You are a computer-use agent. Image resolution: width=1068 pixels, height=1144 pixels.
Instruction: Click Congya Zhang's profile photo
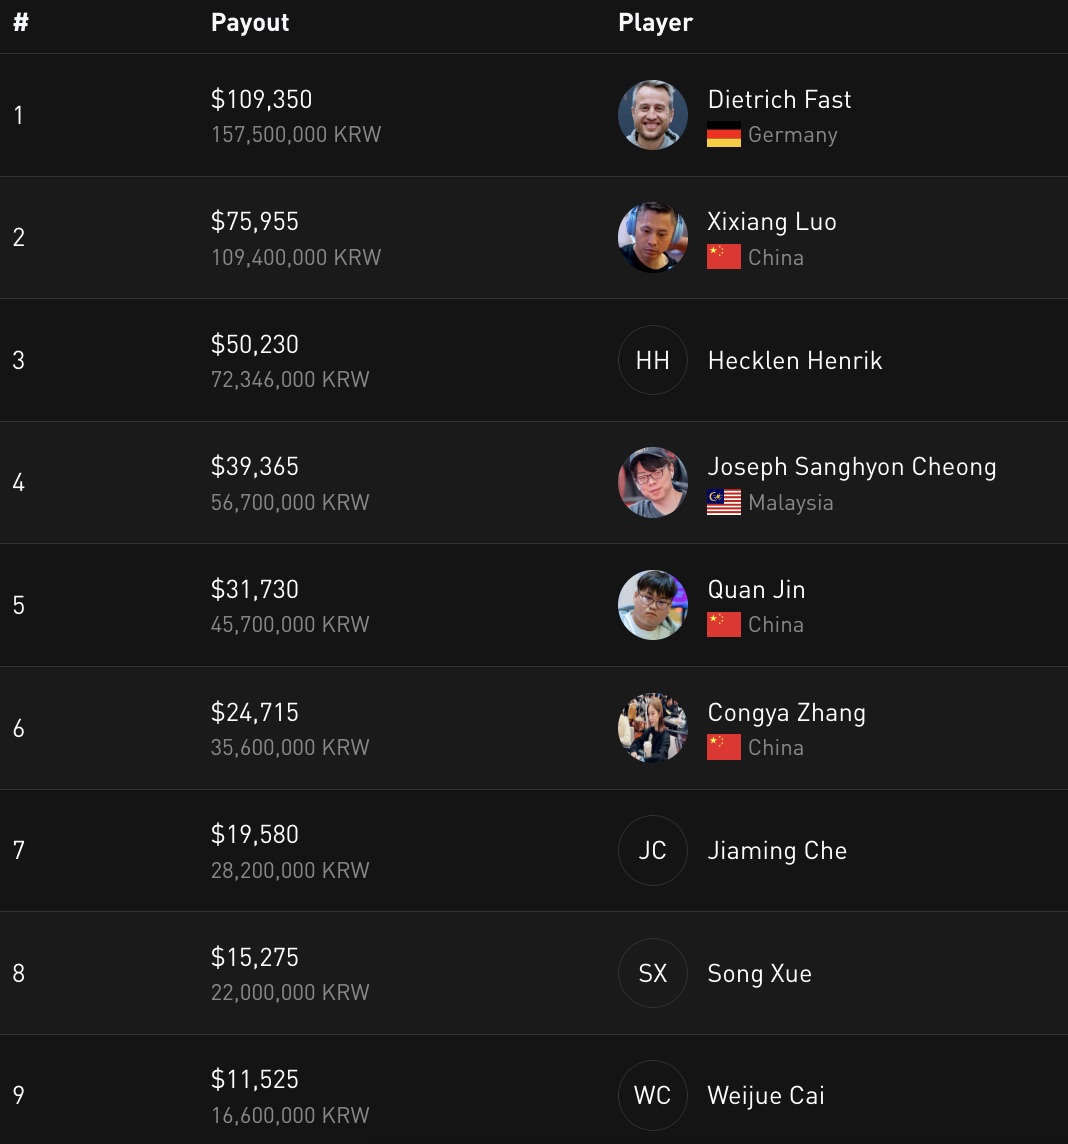[x=652, y=728]
